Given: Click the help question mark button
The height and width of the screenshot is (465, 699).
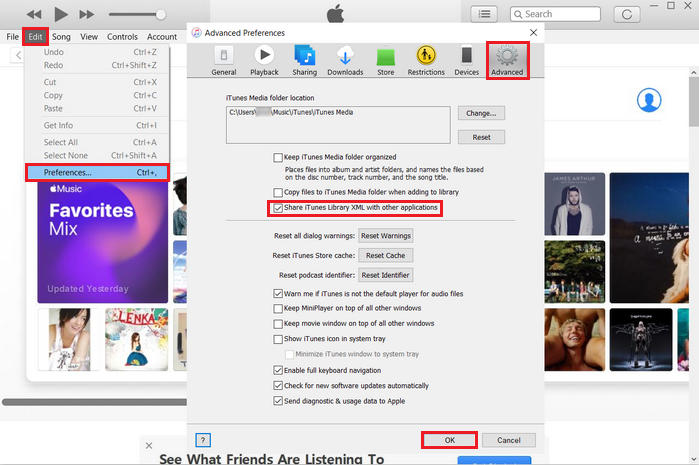Looking at the screenshot, I should pyautogui.click(x=203, y=440).
